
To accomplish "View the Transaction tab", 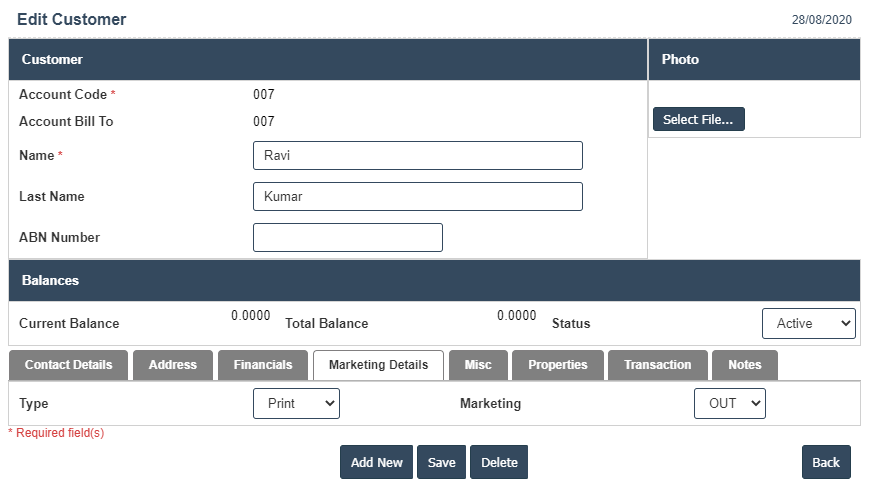I will [657, 365].
